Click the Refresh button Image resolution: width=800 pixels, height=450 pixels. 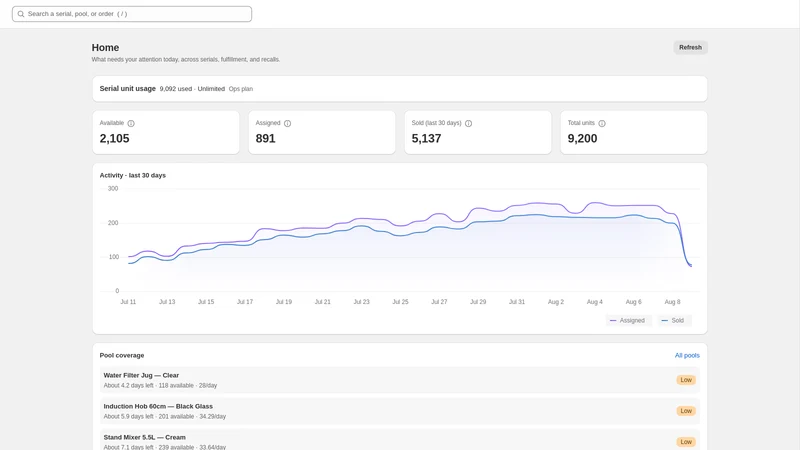pyautogui.click(x=690, y=47)
